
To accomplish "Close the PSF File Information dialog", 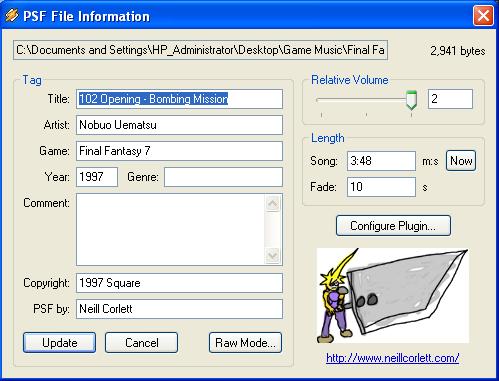I will pos(483,15).
